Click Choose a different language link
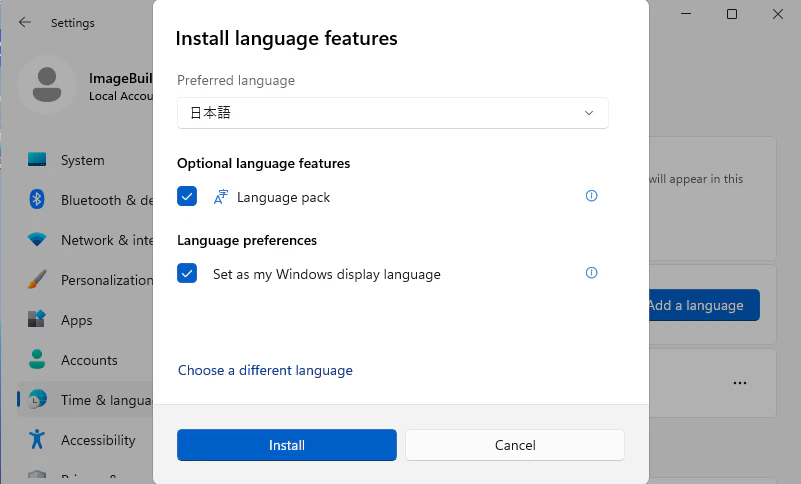This screenshot has width=801, height=484. 265,371
